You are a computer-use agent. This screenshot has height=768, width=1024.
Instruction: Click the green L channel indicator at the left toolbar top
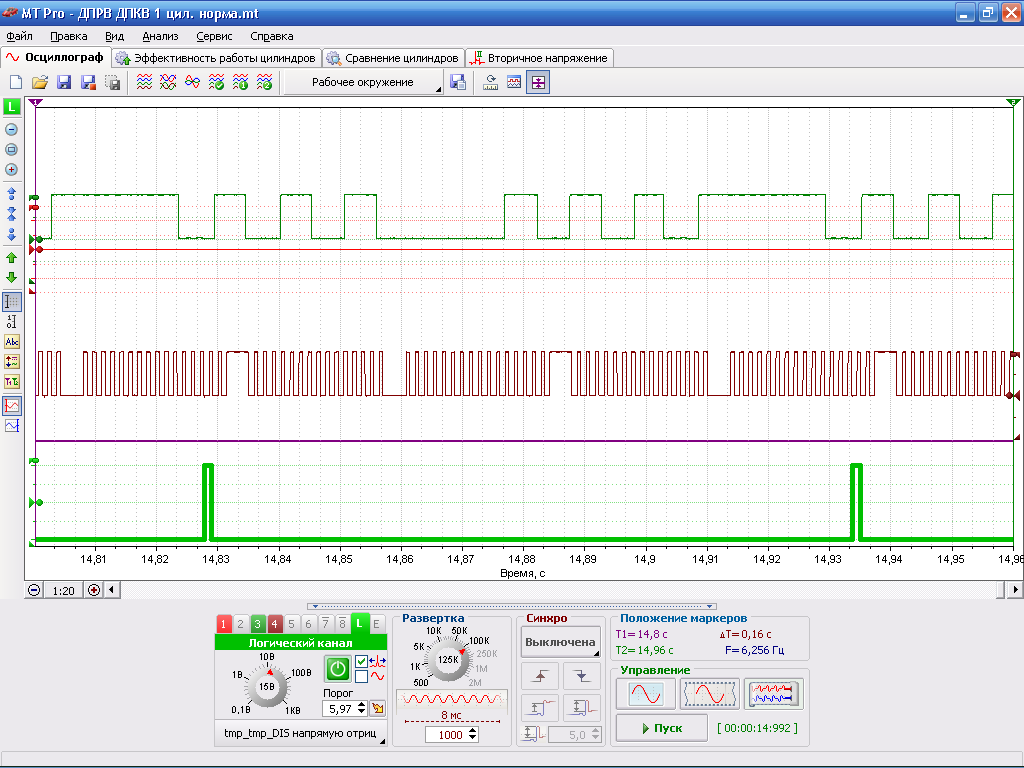click(12, 107)
